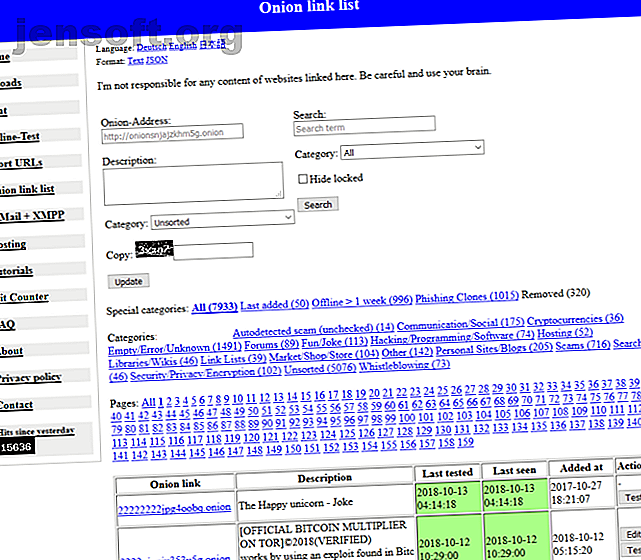Switch language to English
The image size is (641, 560).
pos(183,46)
